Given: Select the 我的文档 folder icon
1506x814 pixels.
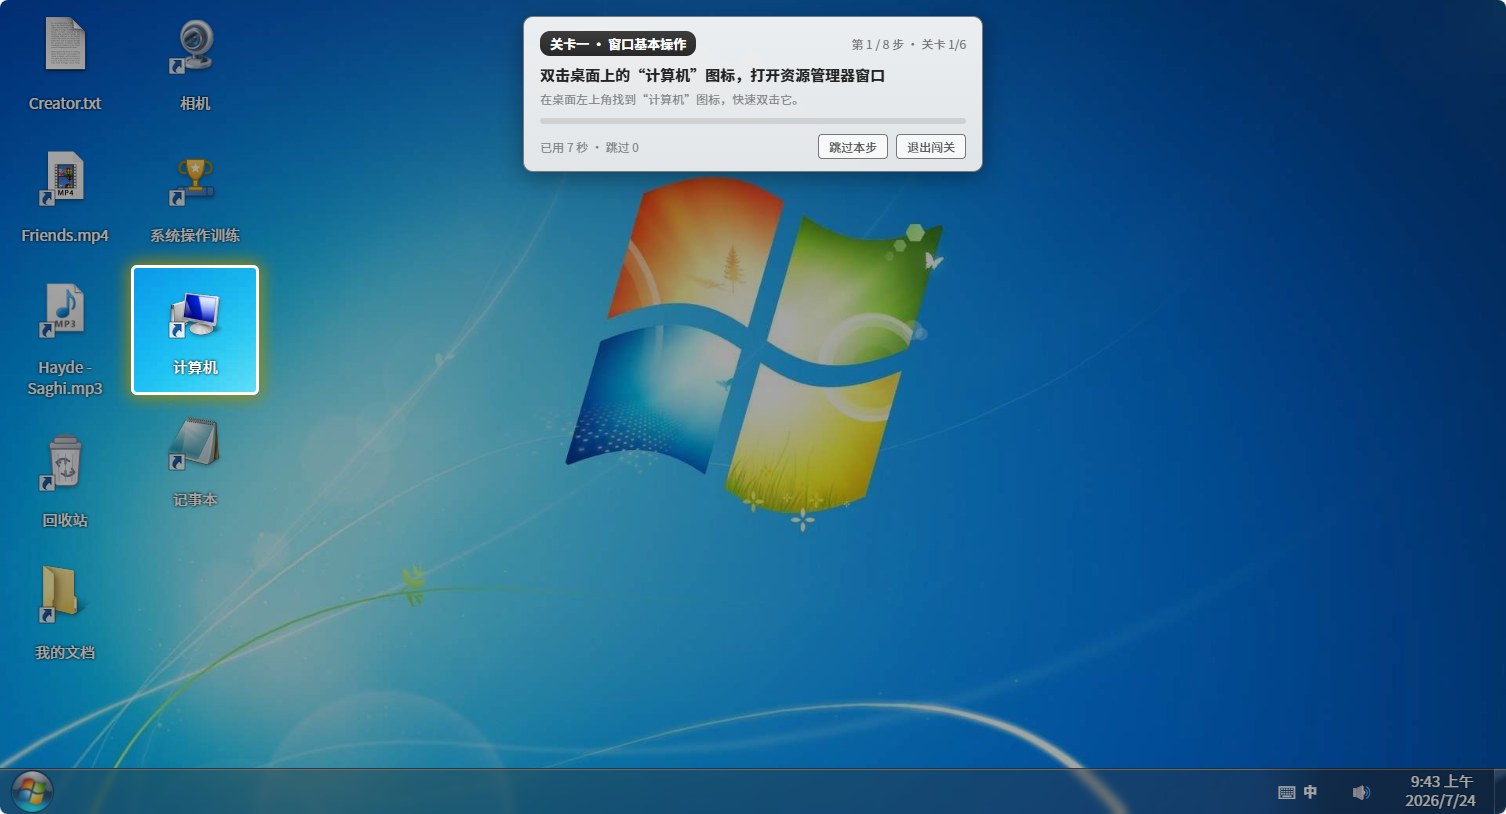Looking at the screenshot, I should 65,614.
